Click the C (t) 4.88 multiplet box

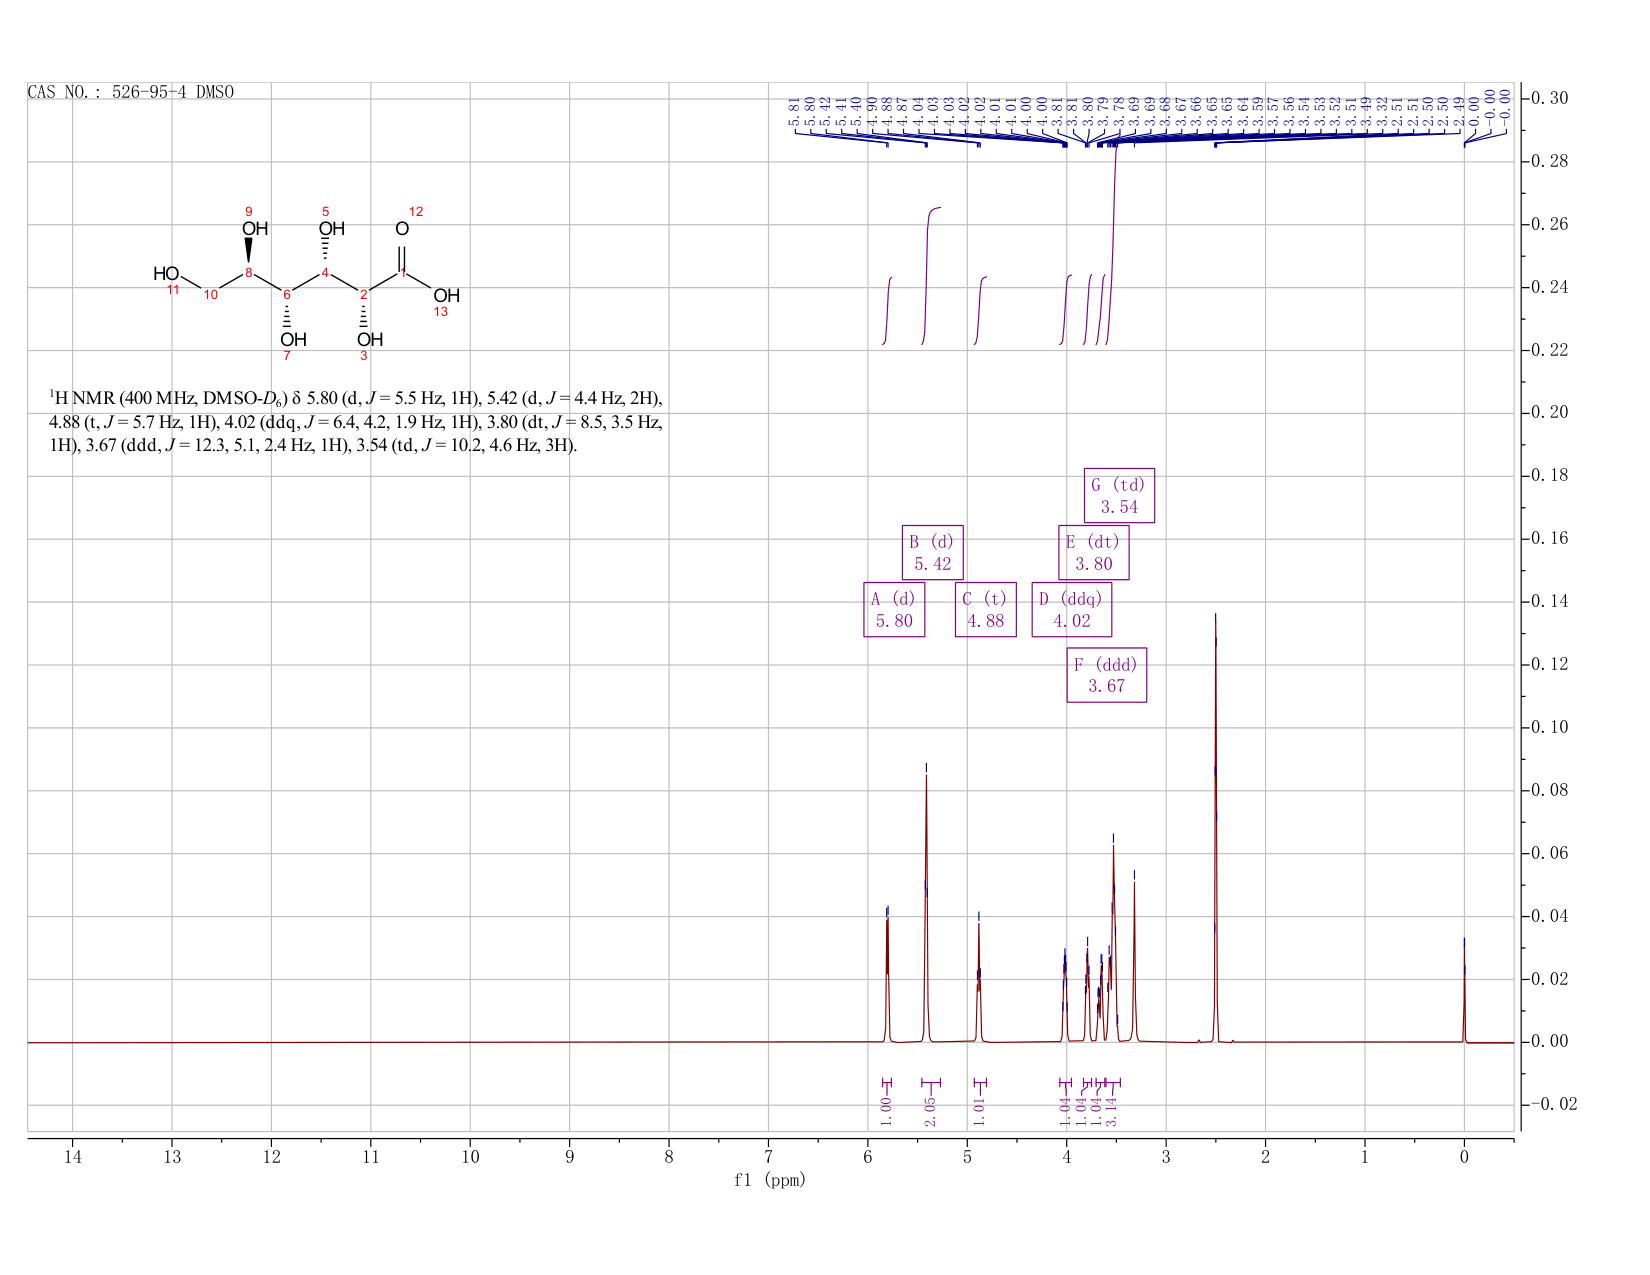(985, 610)
